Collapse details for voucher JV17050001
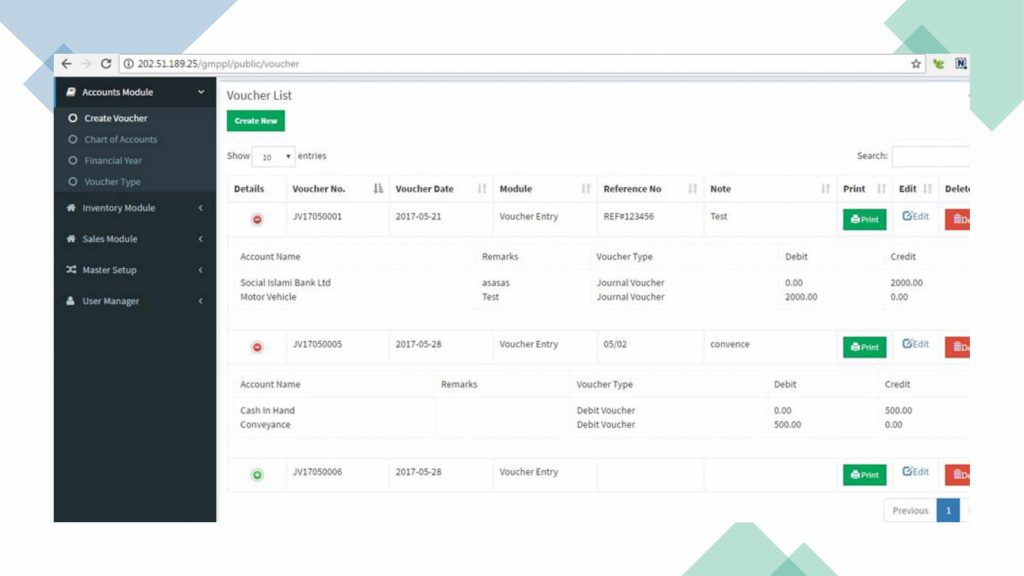The image size is (1024, 576). click(x=257, y=219)
